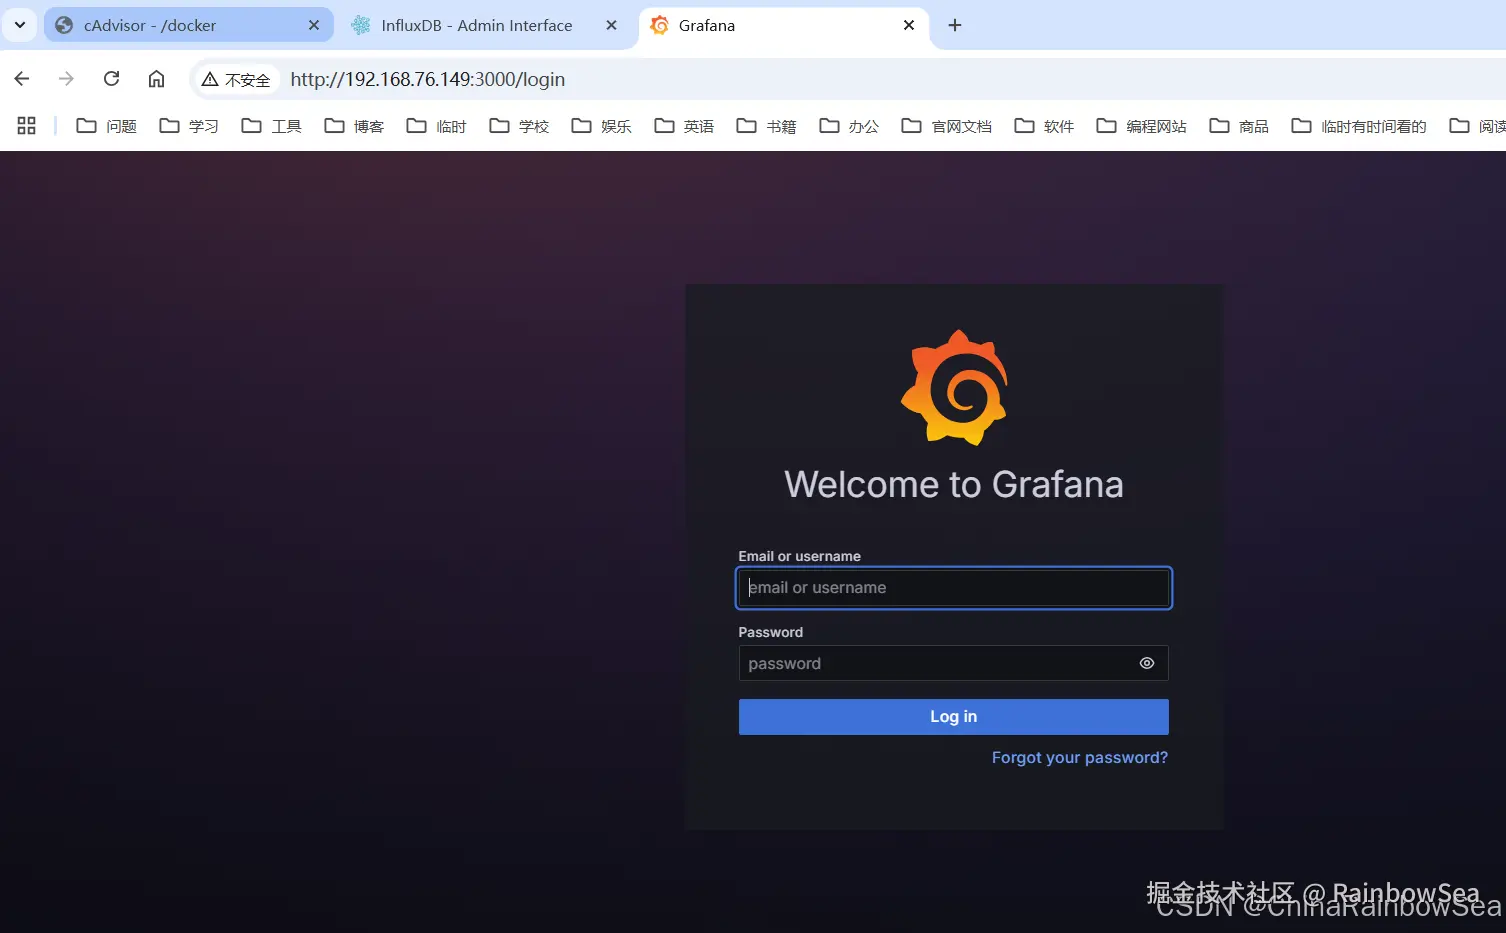The width and height of the screenshot is (1506, 933).
Task: Close the Grafana tab
Action: 909,26
